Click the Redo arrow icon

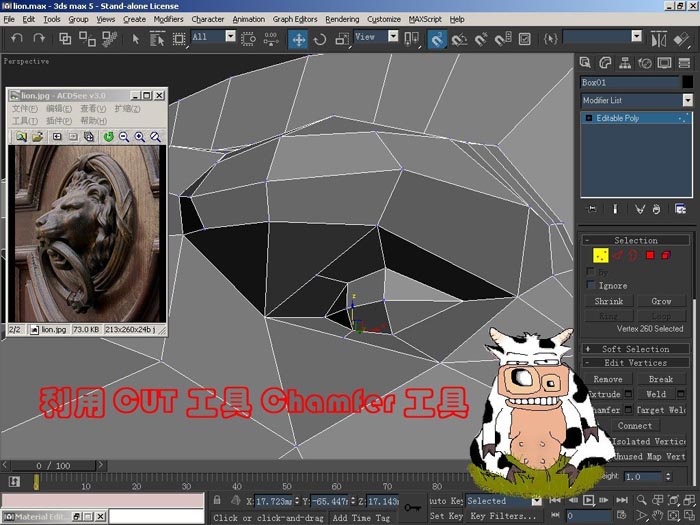point(39,39)
